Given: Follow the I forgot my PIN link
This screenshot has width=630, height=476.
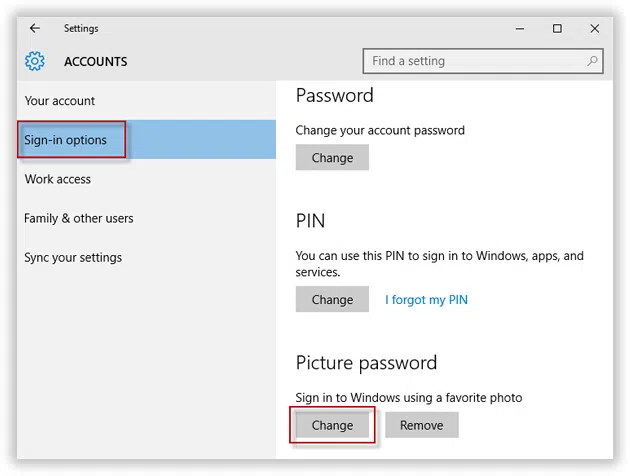Looking at the screenshot, I should point(426,299).
